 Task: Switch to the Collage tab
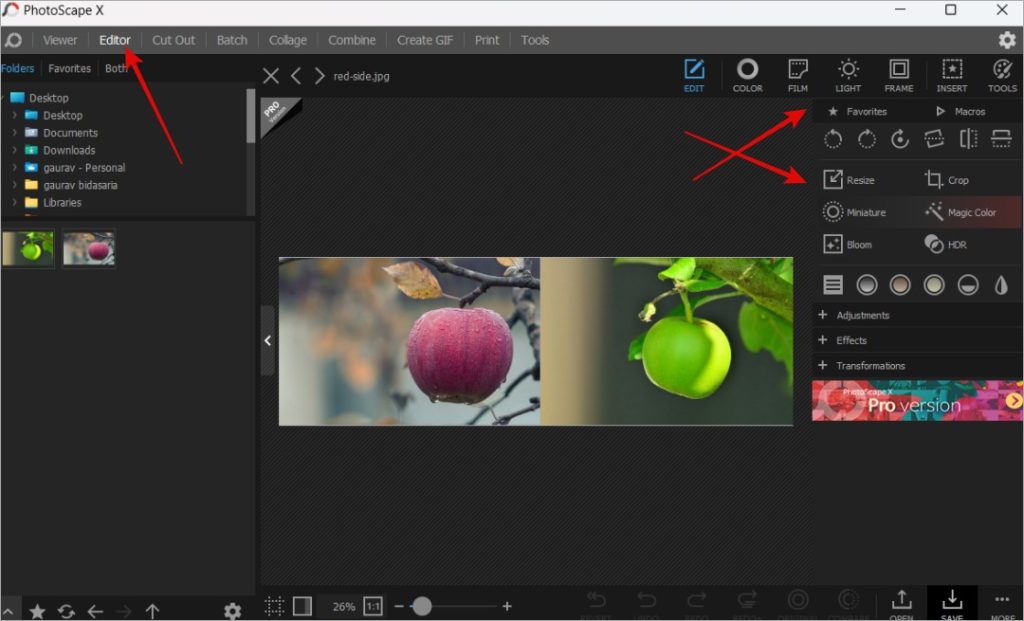click(287, 40)
